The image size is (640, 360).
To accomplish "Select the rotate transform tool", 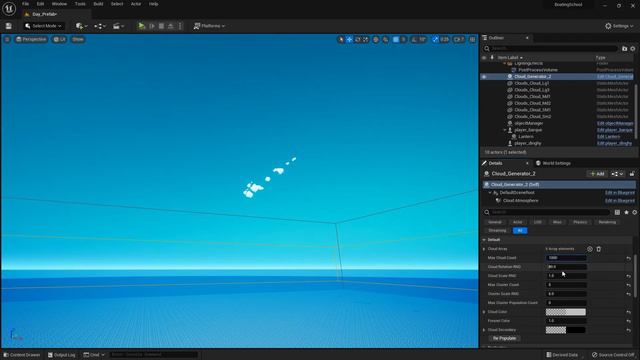I will (358, 40).
